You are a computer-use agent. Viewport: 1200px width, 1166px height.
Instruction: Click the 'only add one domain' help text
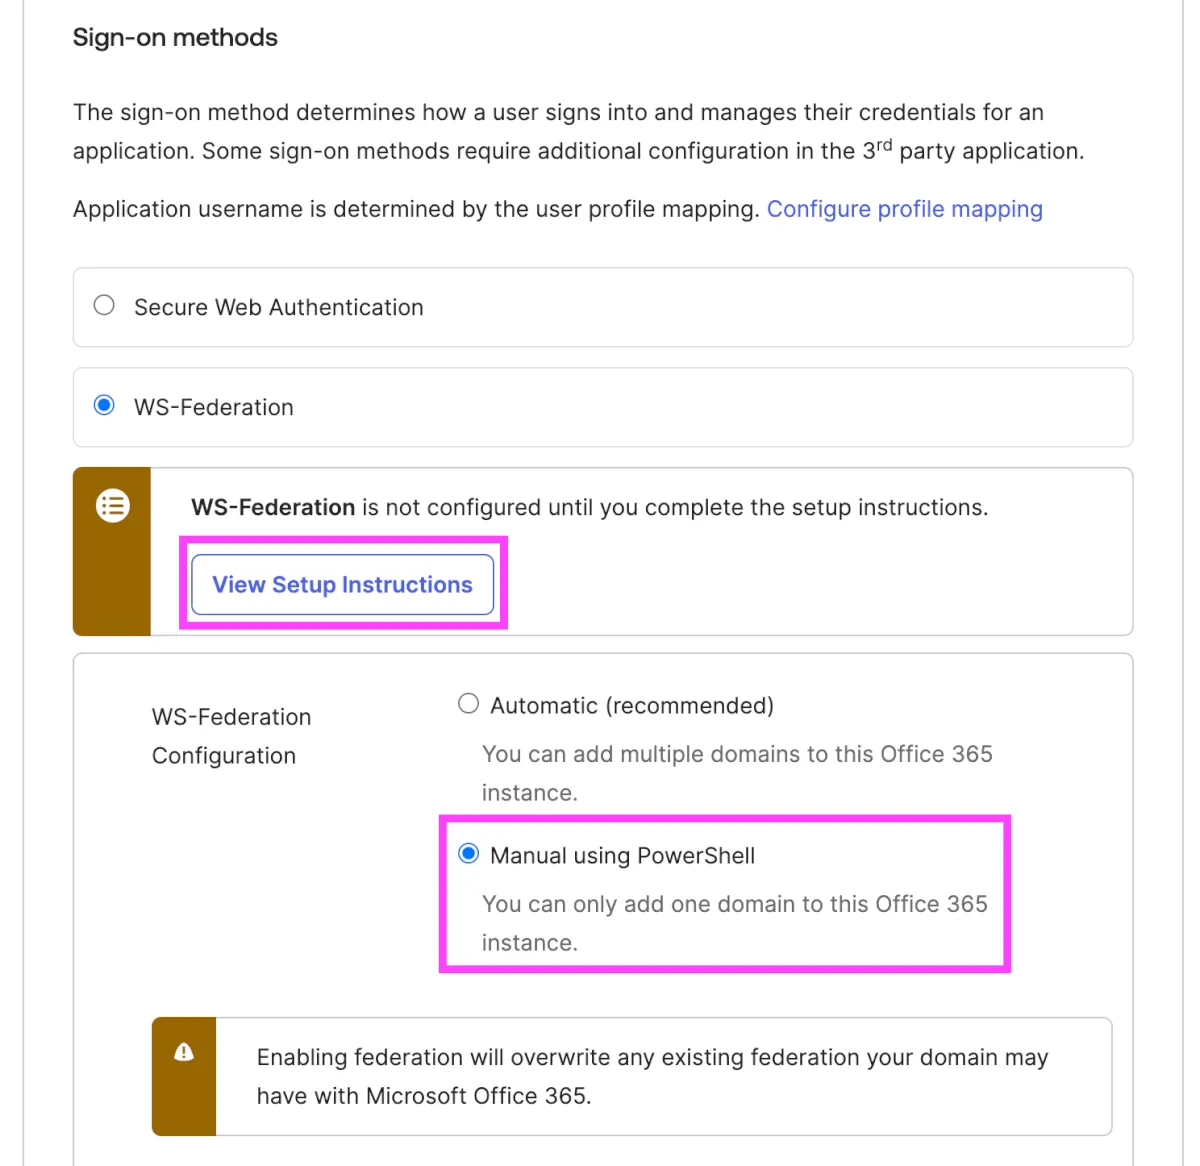[x=734, y=922]
